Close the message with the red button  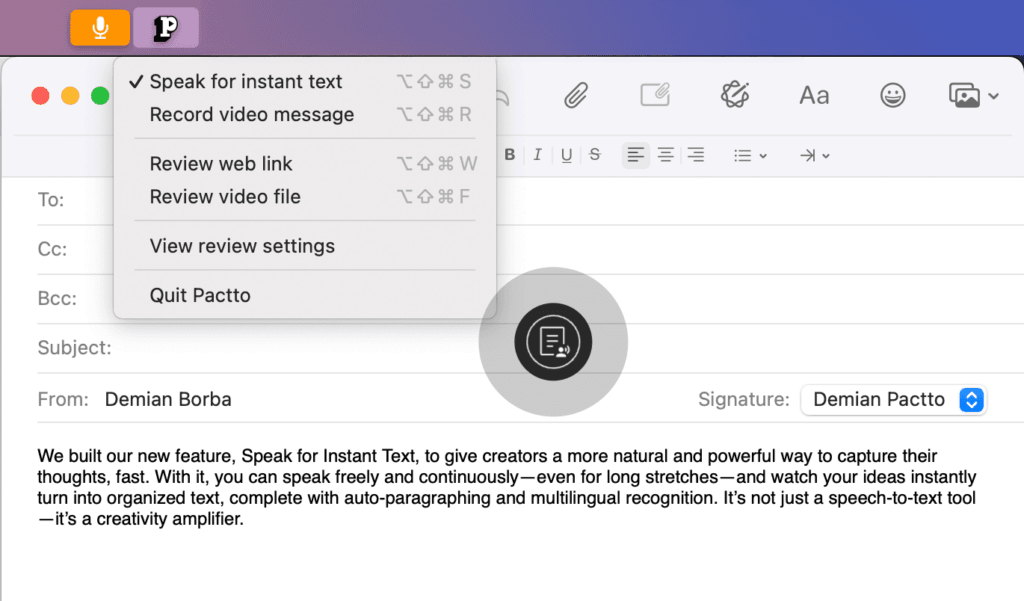(x=40, y=95)
